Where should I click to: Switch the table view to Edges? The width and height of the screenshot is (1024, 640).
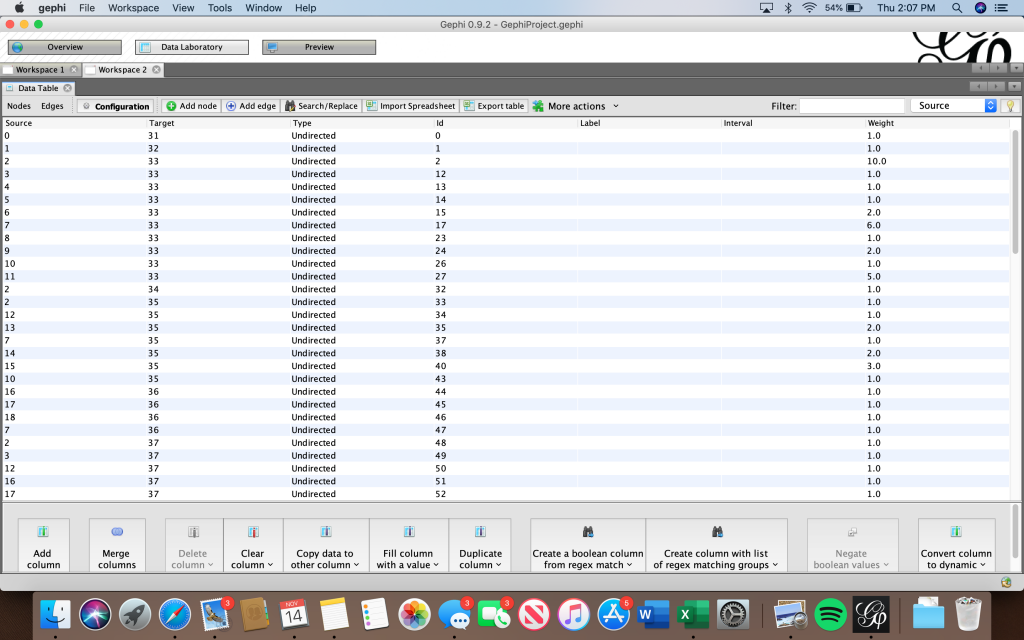pyautogui.click(x=52, y=106)
